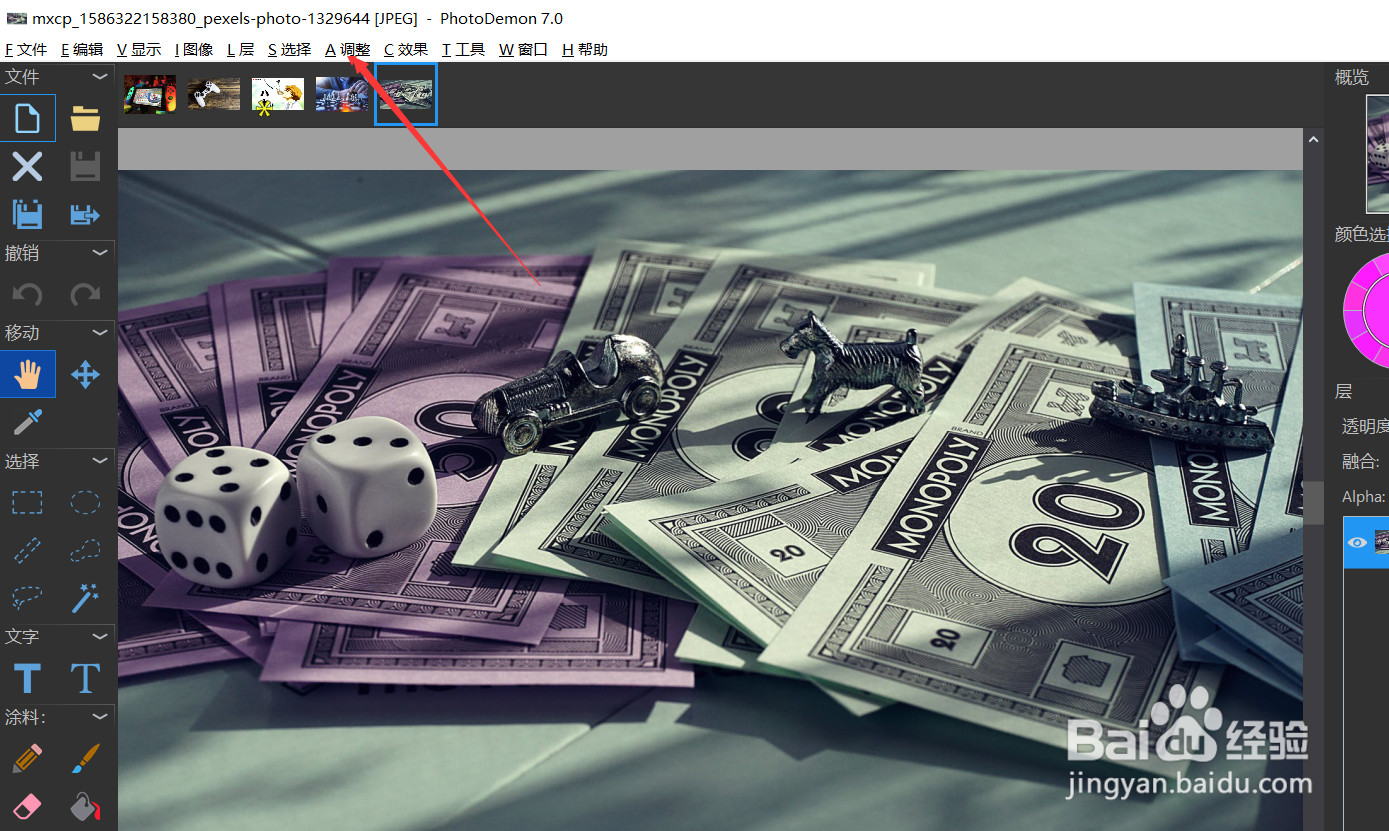Screen dimensions: 1389x831
Task: Create a new image with the blank page icon
Action: click(x=27, y=119)
